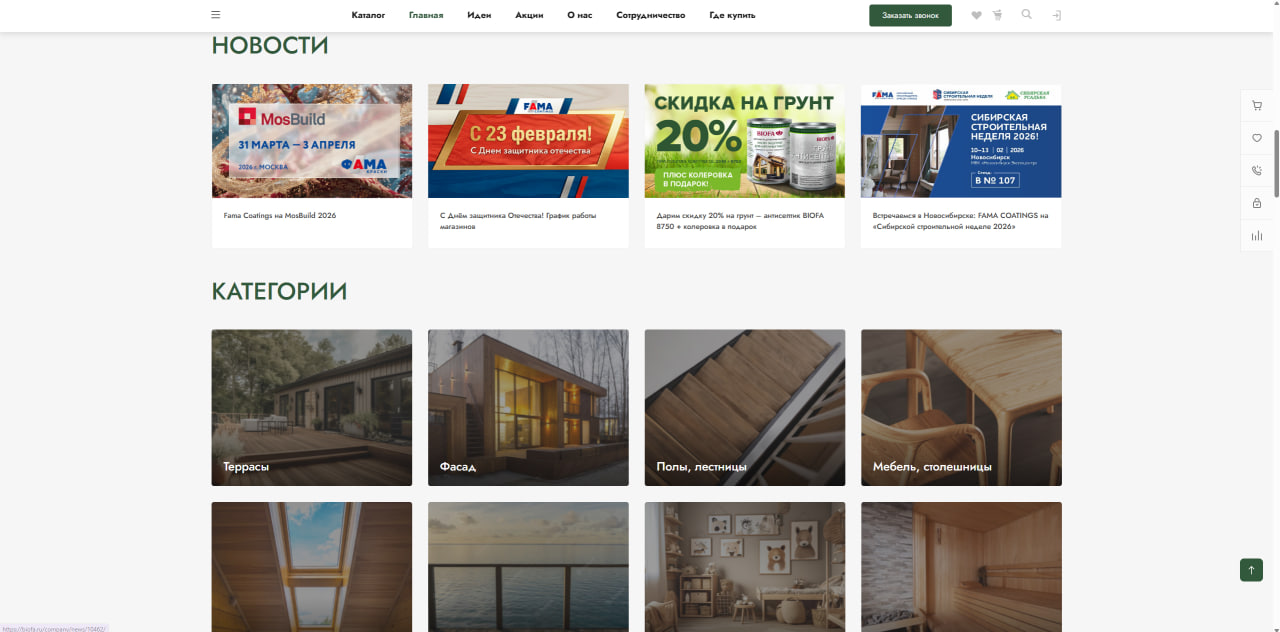Click the lock icon in side panel
Screen dimensions: 1280x632
pos(1257,203)
